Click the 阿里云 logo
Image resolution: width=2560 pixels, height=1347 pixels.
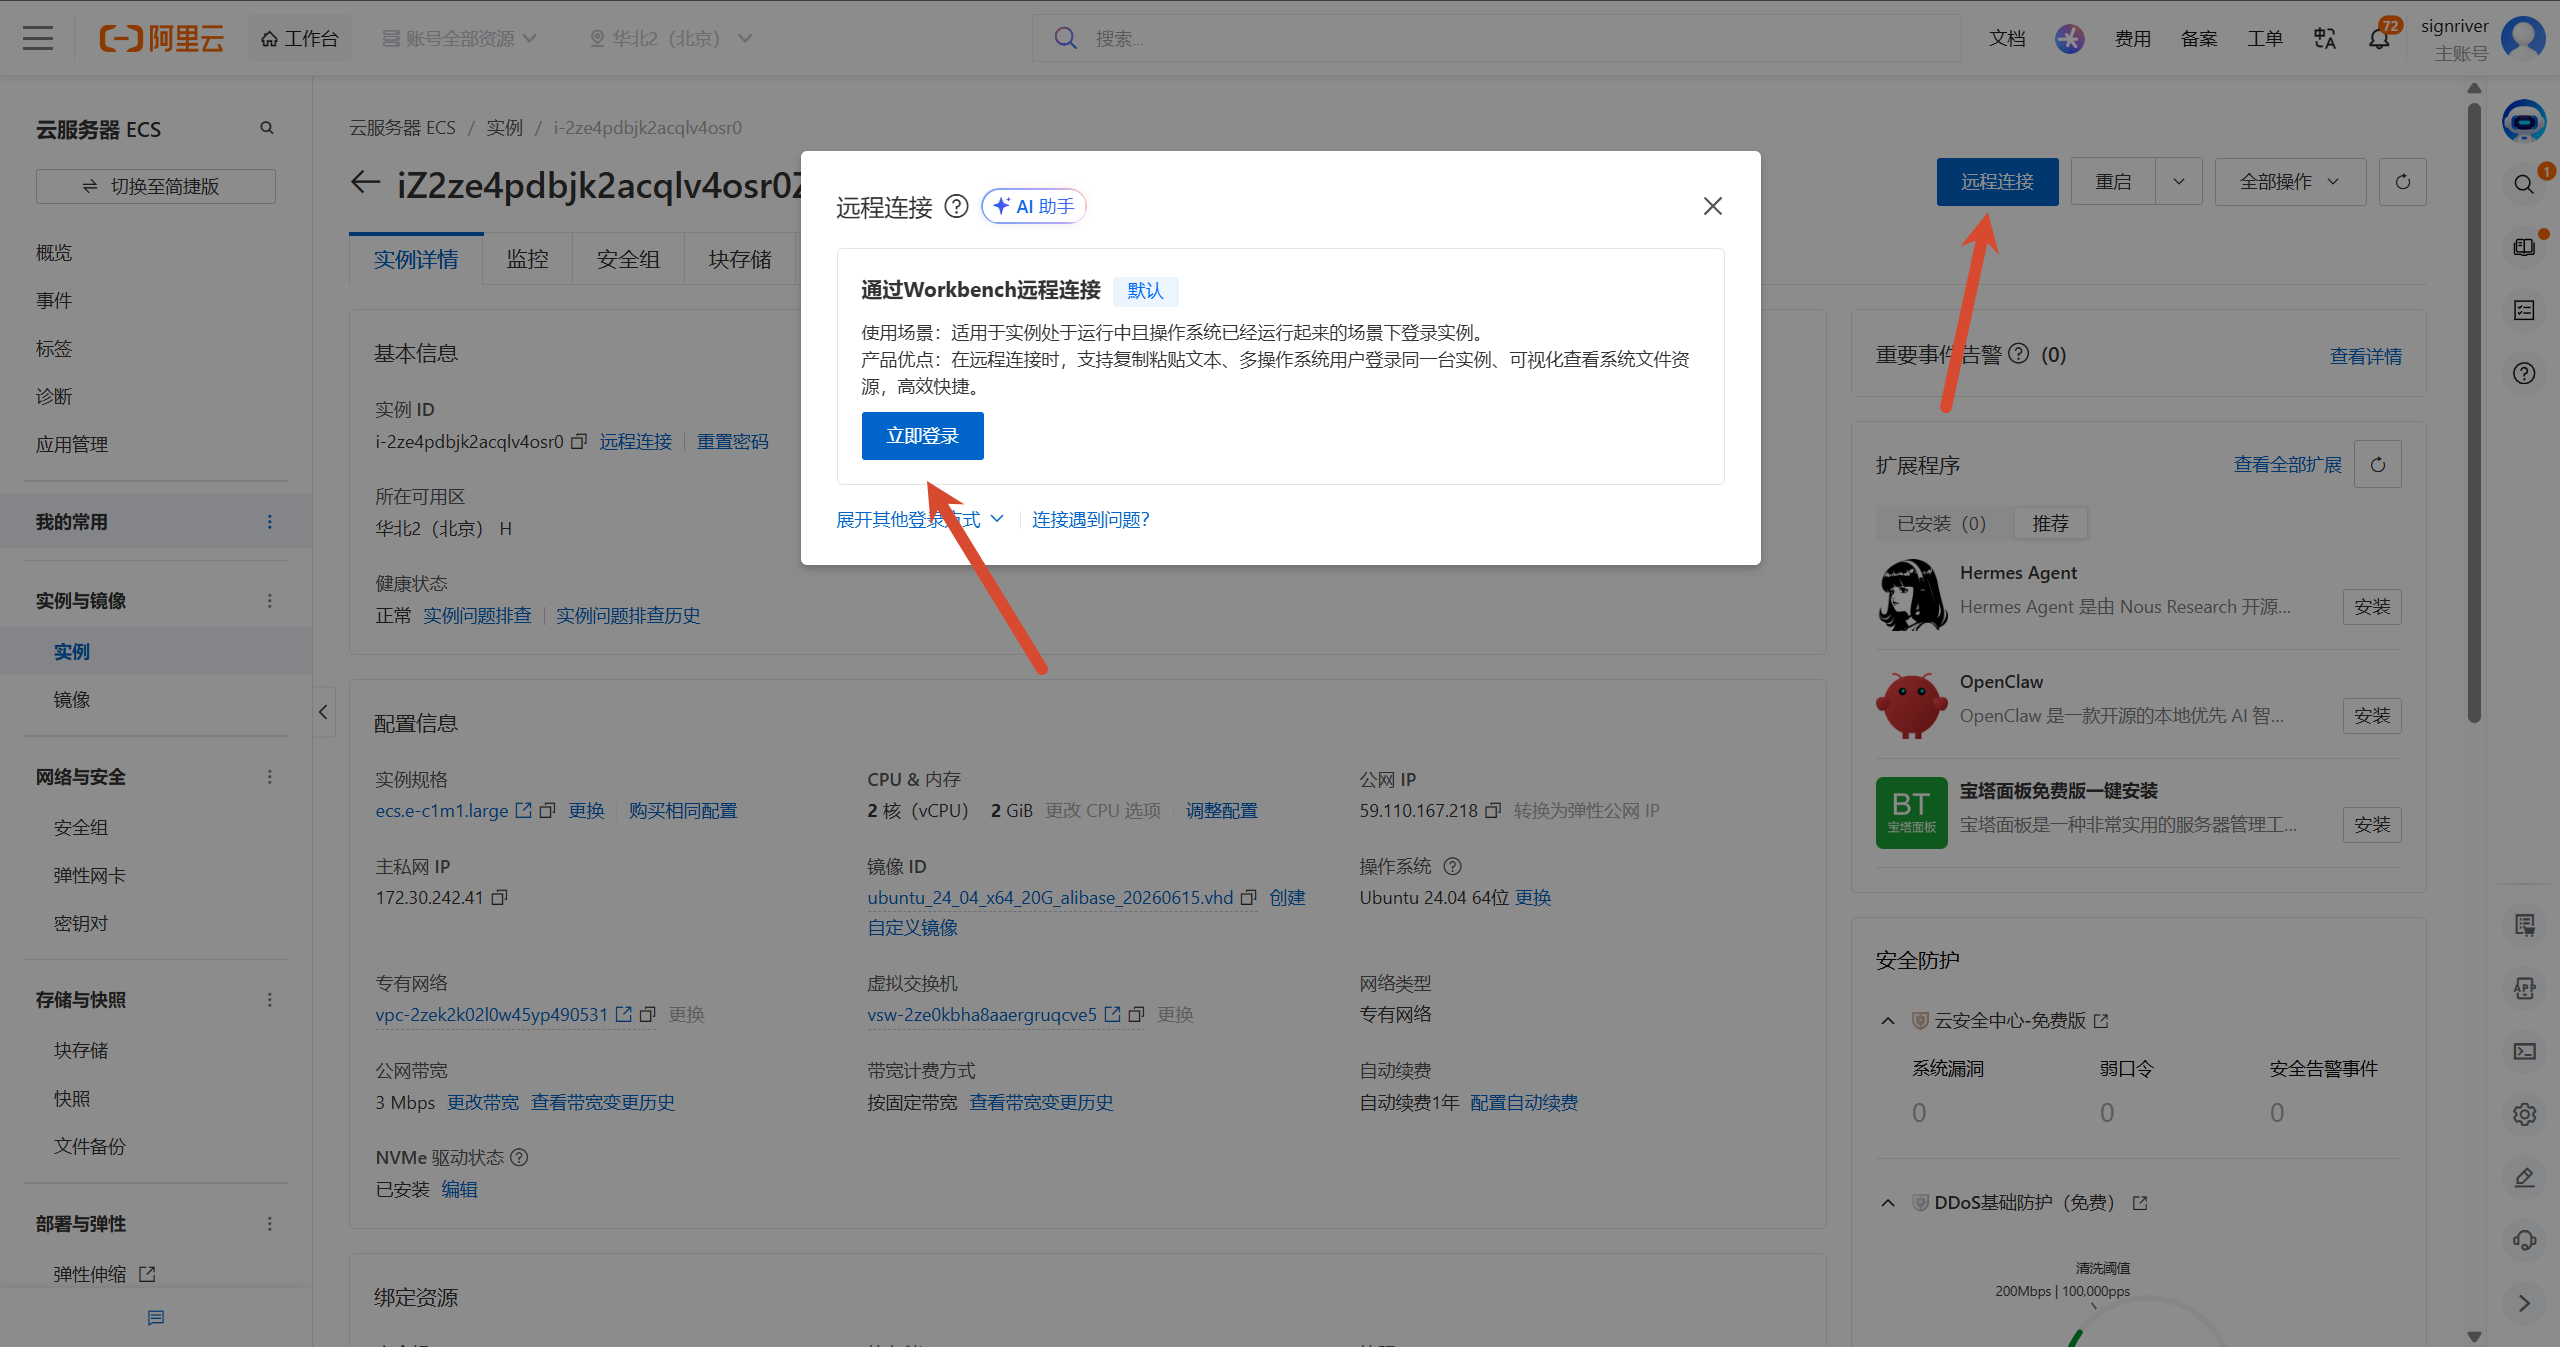161,38
